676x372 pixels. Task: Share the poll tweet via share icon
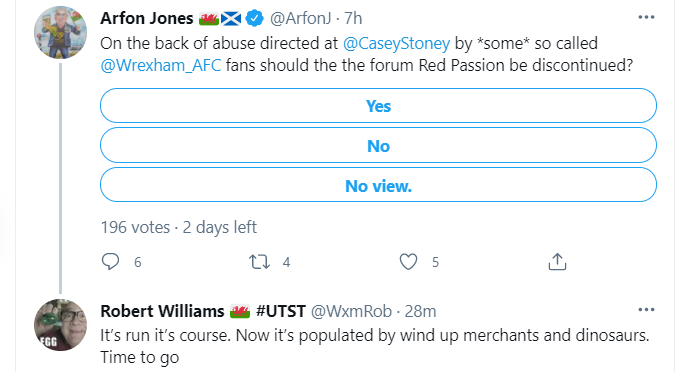557,261
